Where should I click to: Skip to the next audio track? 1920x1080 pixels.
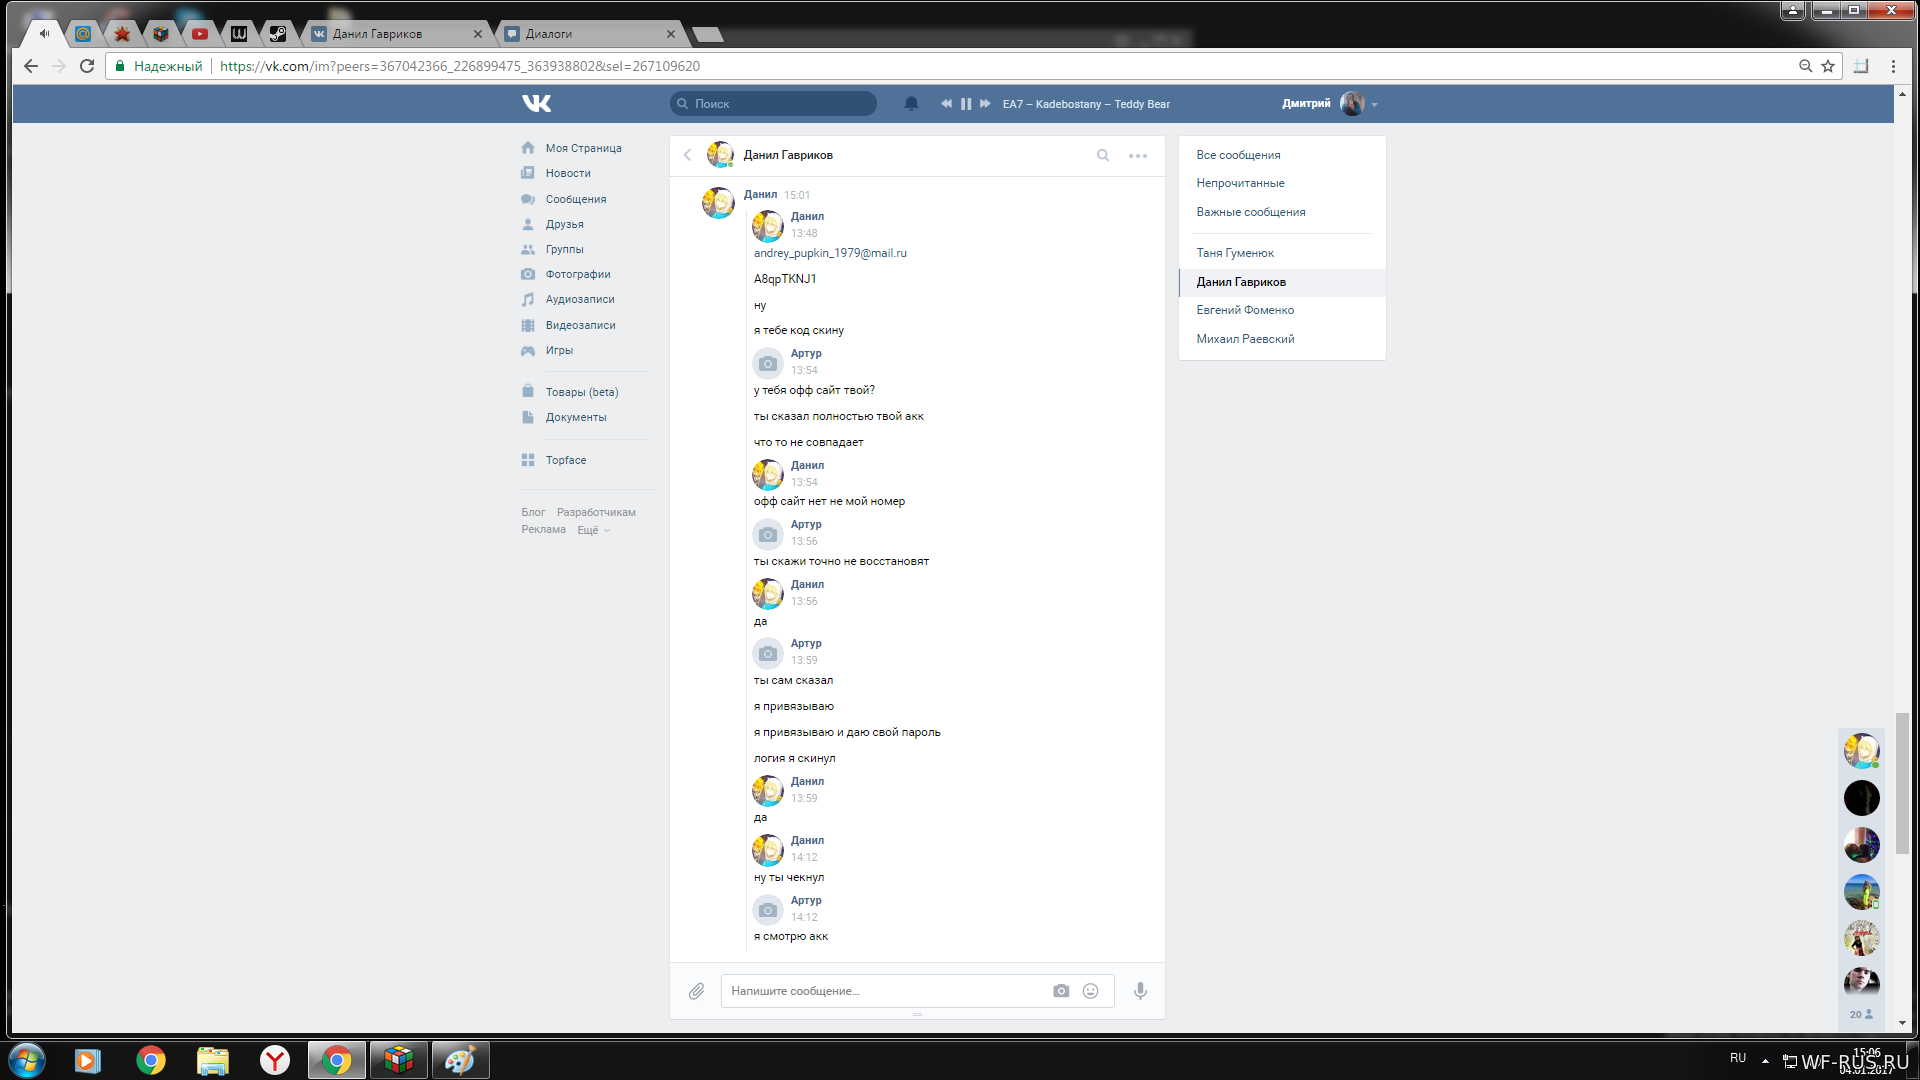pos(985,103)
